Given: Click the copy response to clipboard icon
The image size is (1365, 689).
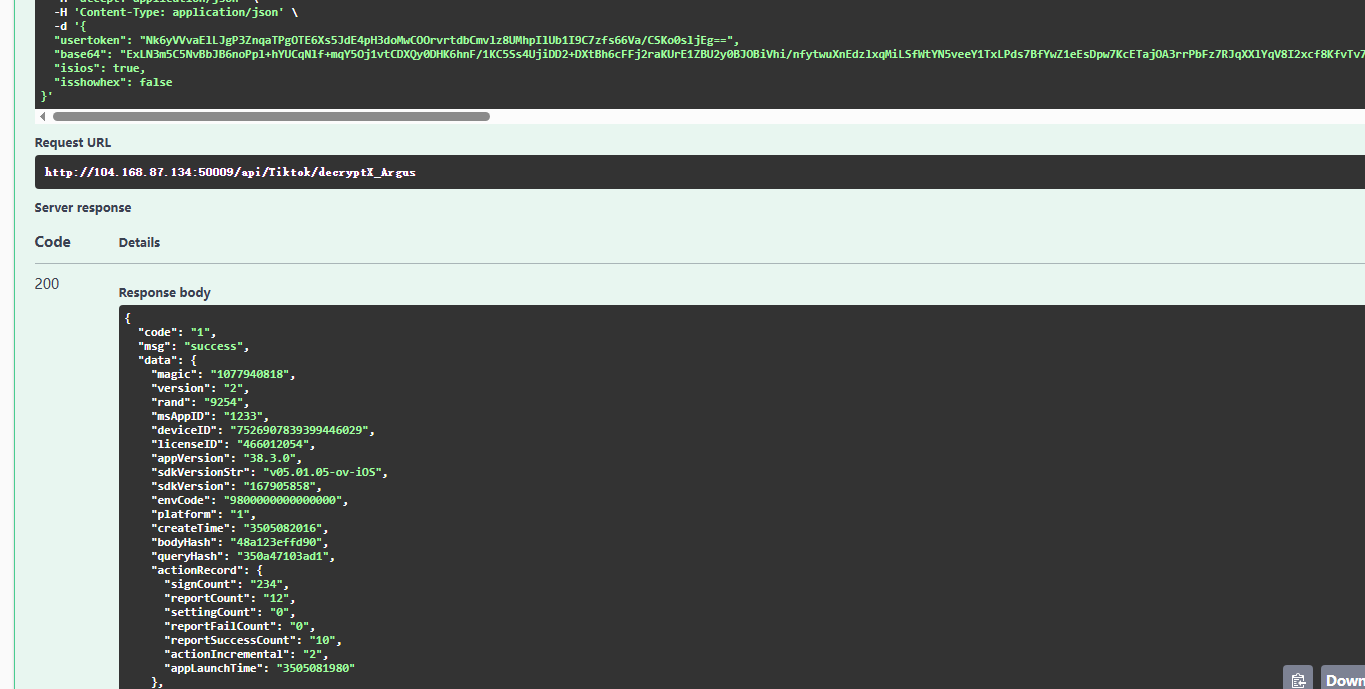Looking at the screenshot, I should click(1297, 679).
